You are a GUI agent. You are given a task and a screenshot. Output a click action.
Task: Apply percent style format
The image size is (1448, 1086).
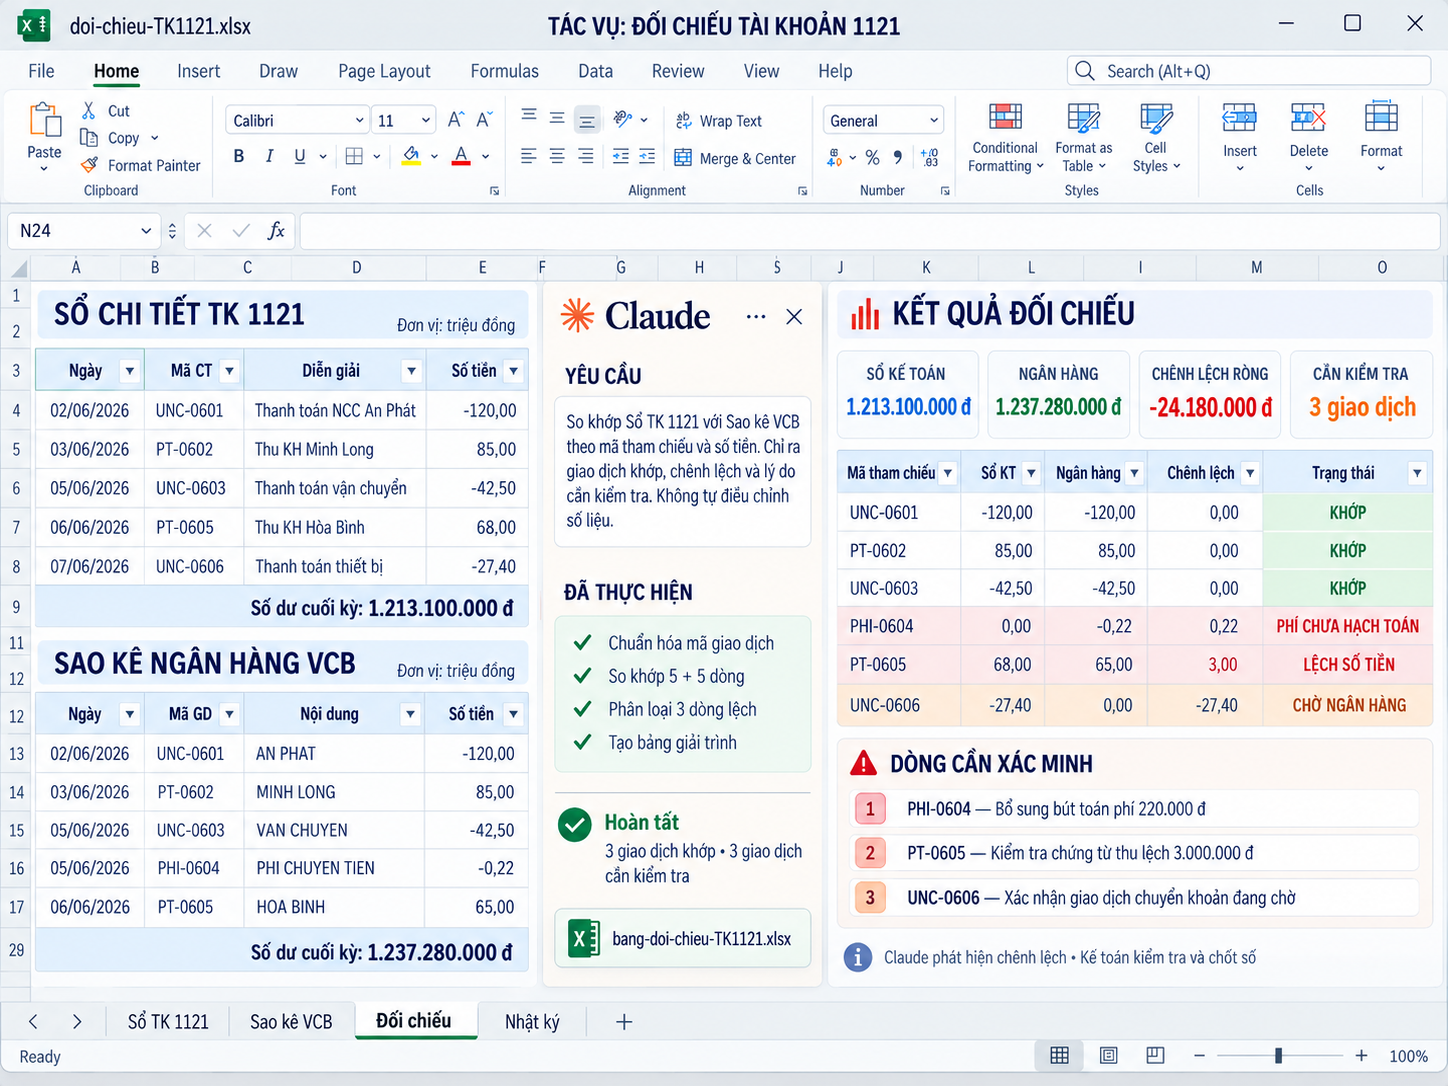(x=873, y=157)
